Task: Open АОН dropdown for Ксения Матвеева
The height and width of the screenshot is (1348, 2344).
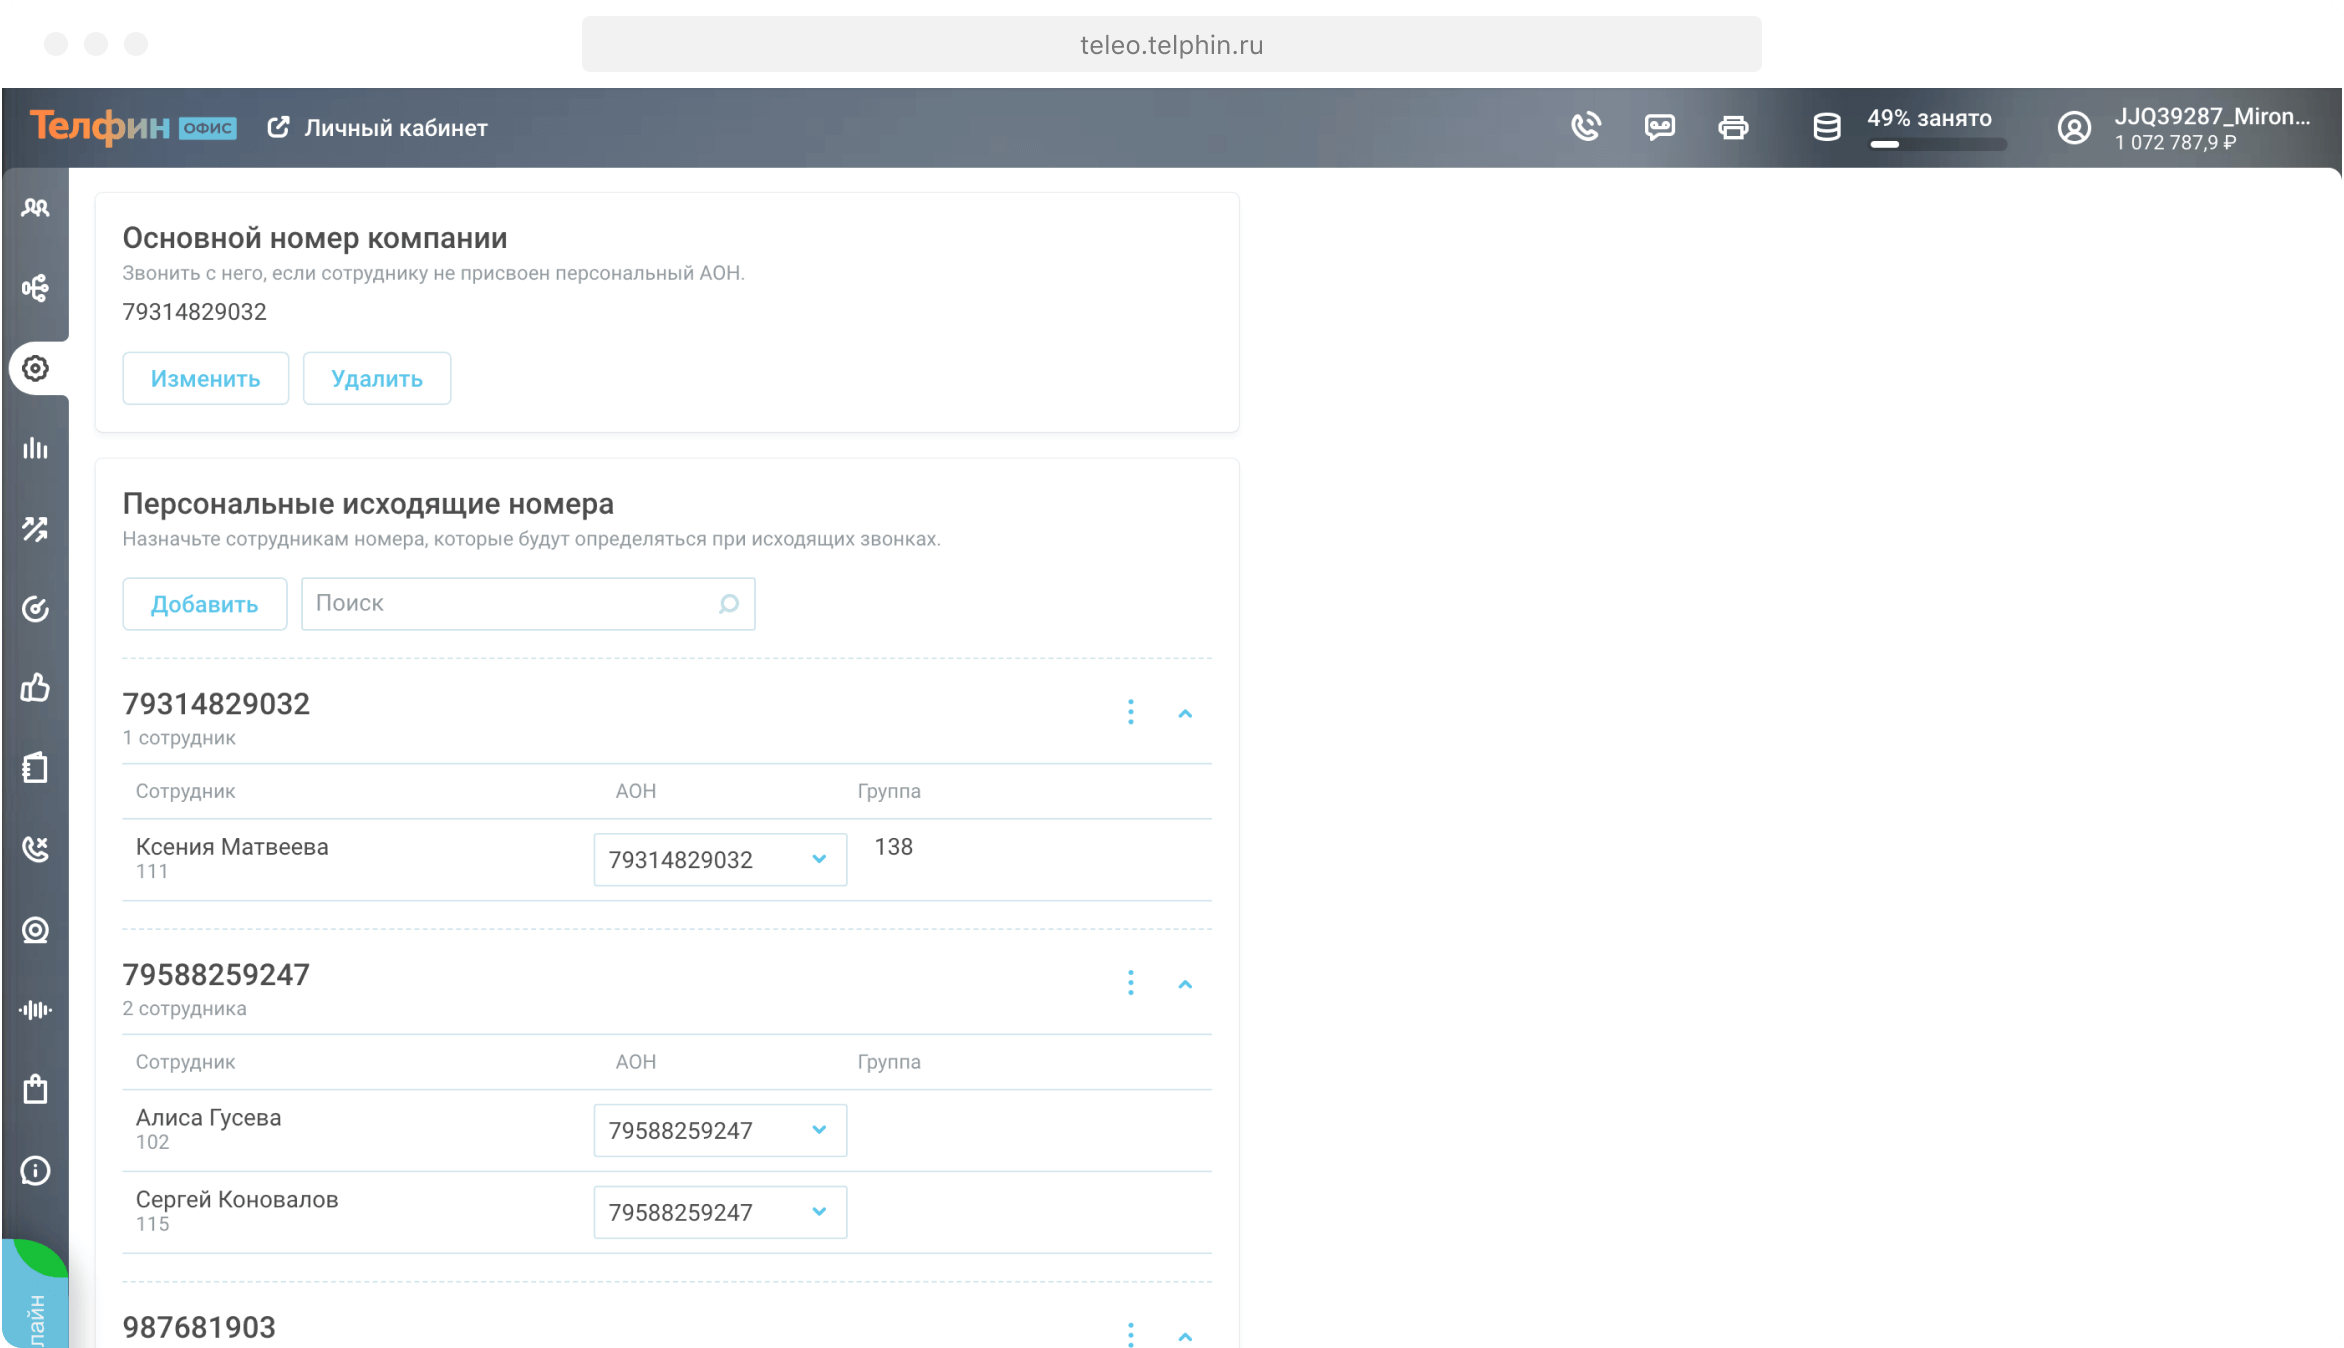Action: pos(720,860)
